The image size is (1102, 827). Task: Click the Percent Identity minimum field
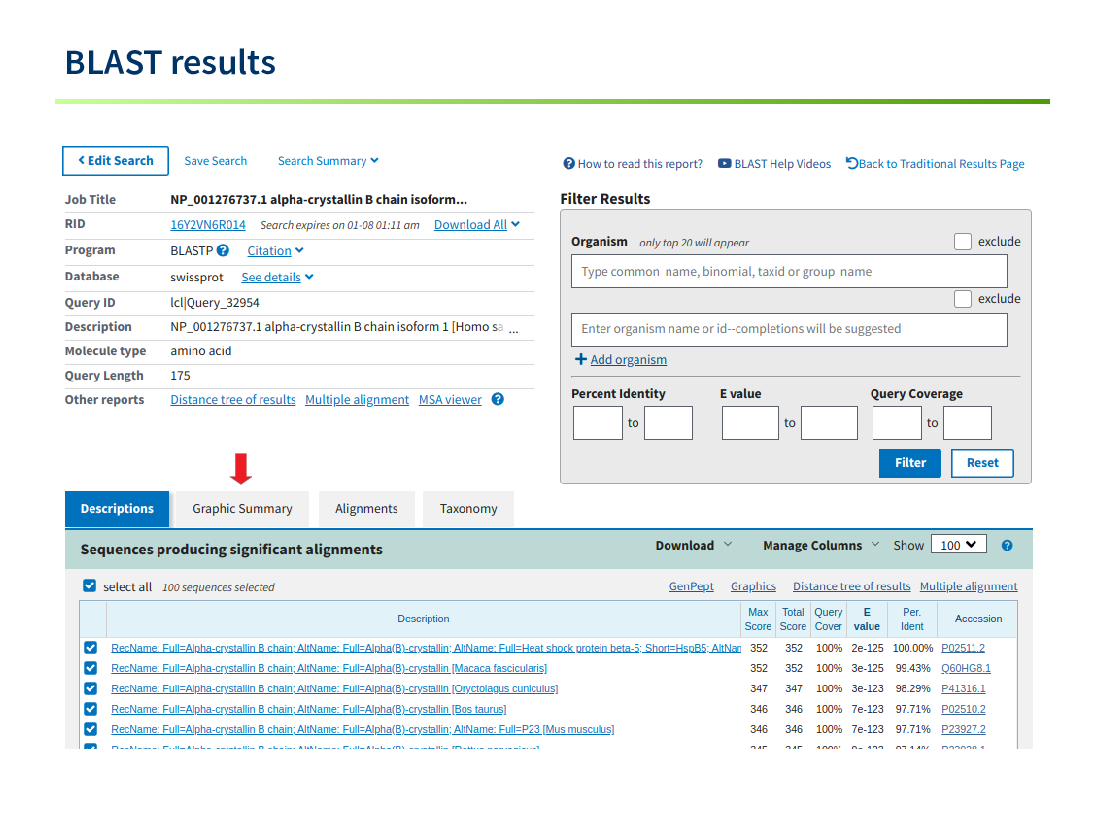coord(597,423)
